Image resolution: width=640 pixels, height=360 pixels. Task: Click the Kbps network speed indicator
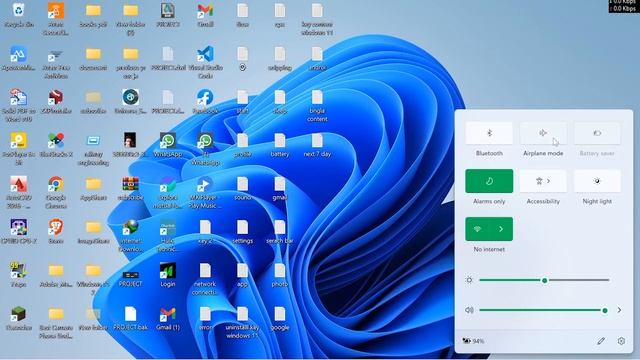624,6
